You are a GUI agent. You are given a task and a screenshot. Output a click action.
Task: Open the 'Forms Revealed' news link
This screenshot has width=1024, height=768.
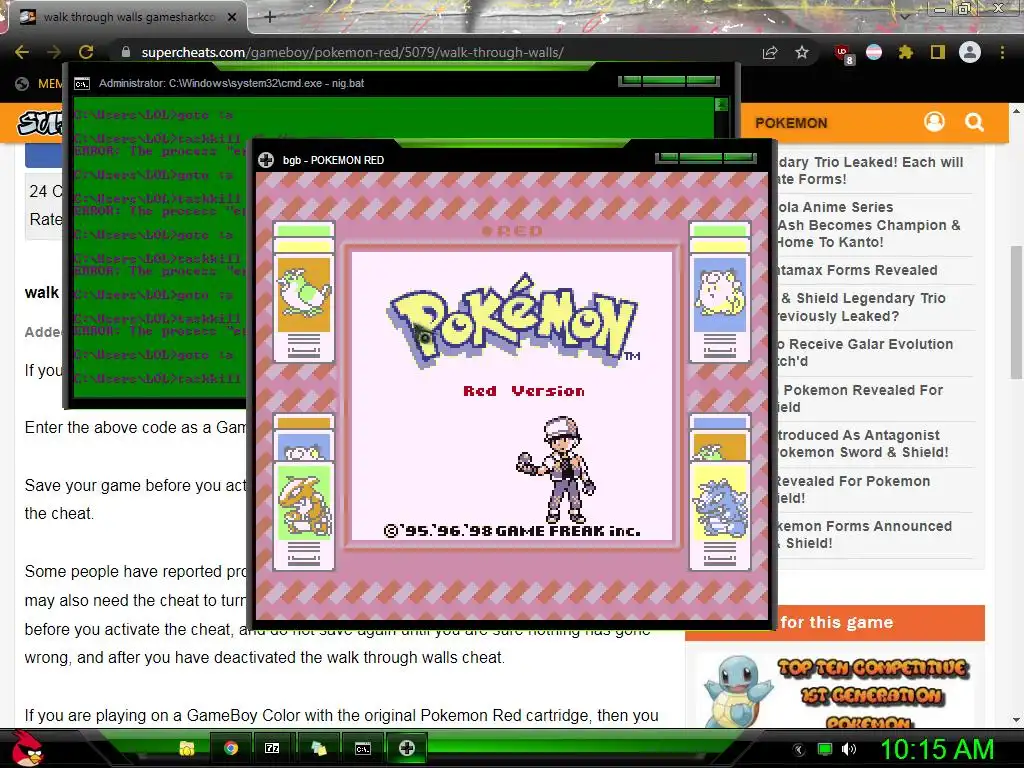(857, 270)
